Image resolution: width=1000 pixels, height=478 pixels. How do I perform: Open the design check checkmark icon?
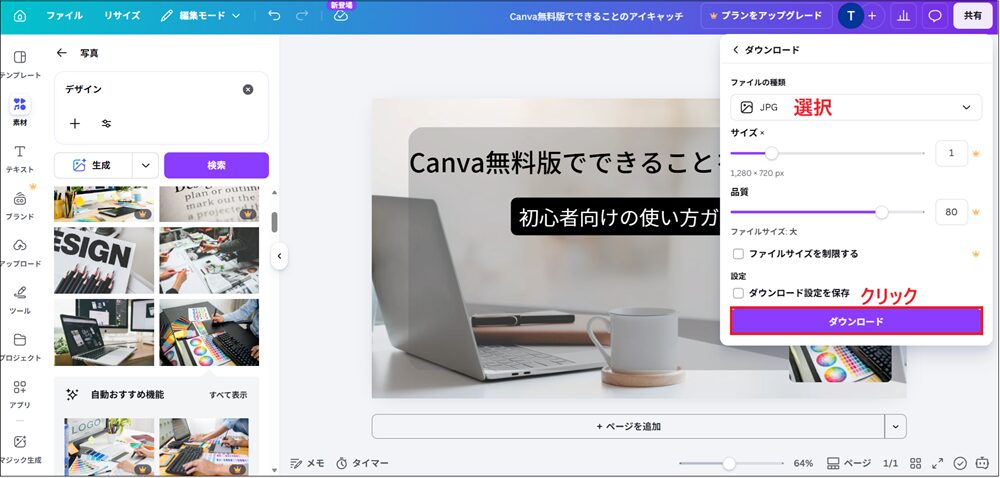coord(960,463)
